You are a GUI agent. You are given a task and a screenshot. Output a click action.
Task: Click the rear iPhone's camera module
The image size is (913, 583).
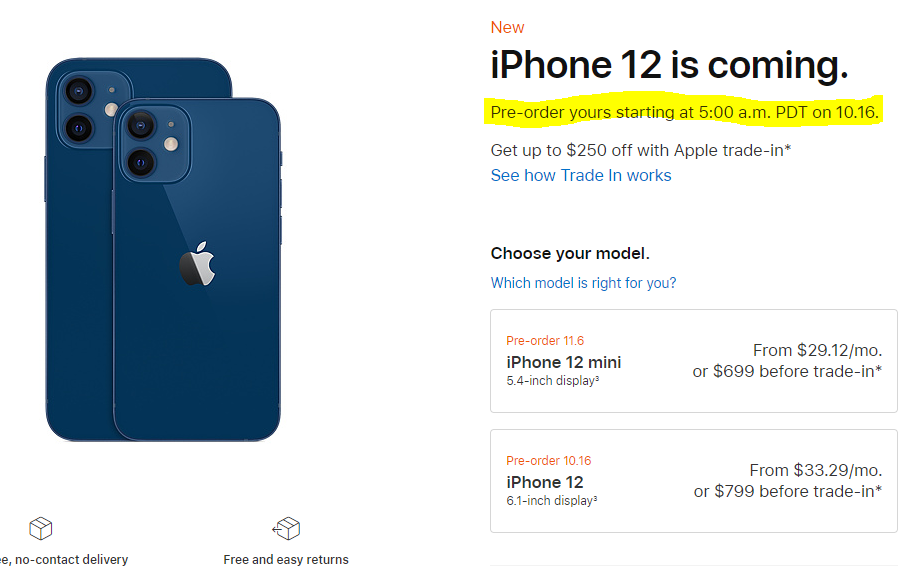(87, 109)
